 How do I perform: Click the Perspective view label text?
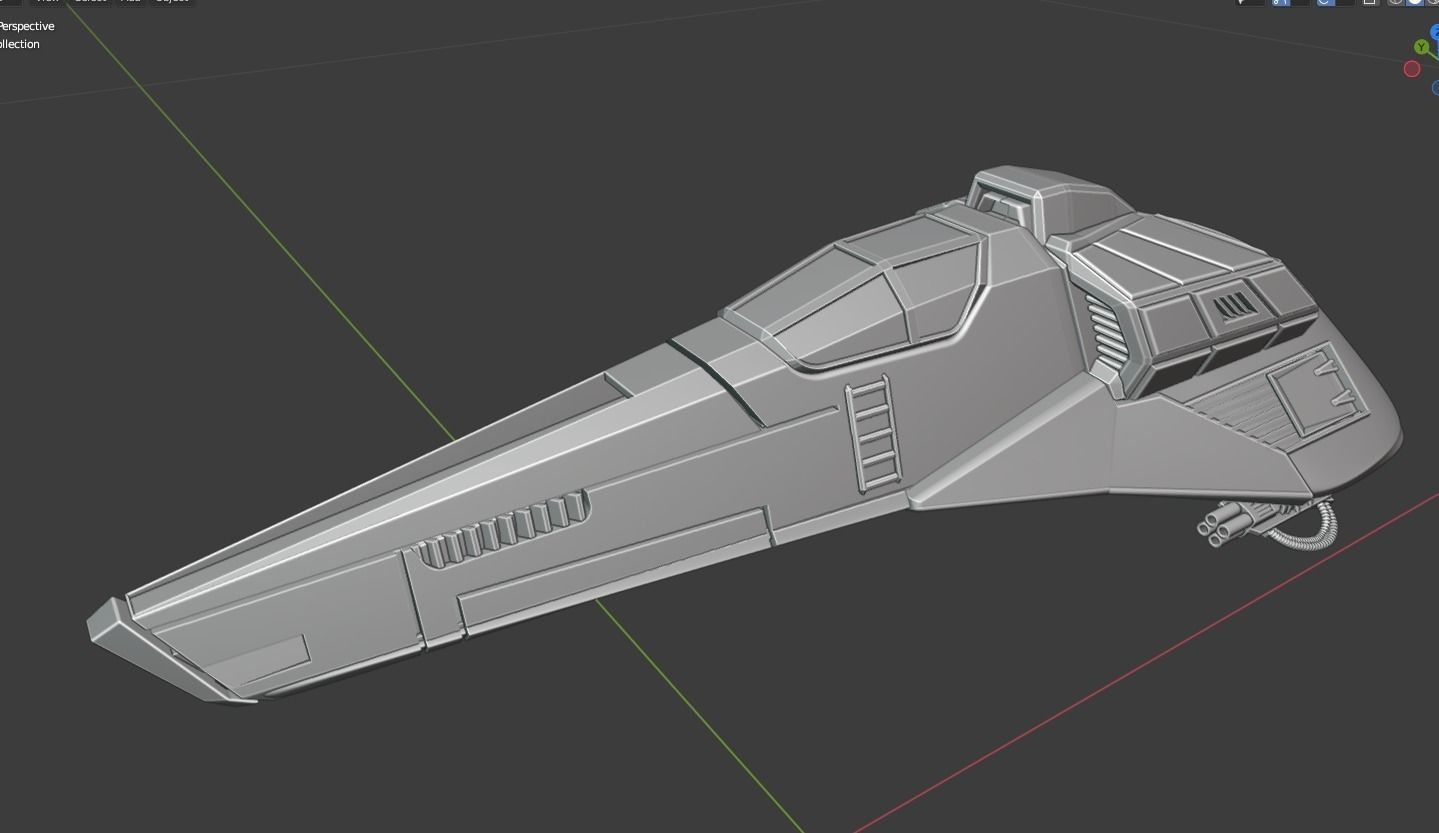27,26
